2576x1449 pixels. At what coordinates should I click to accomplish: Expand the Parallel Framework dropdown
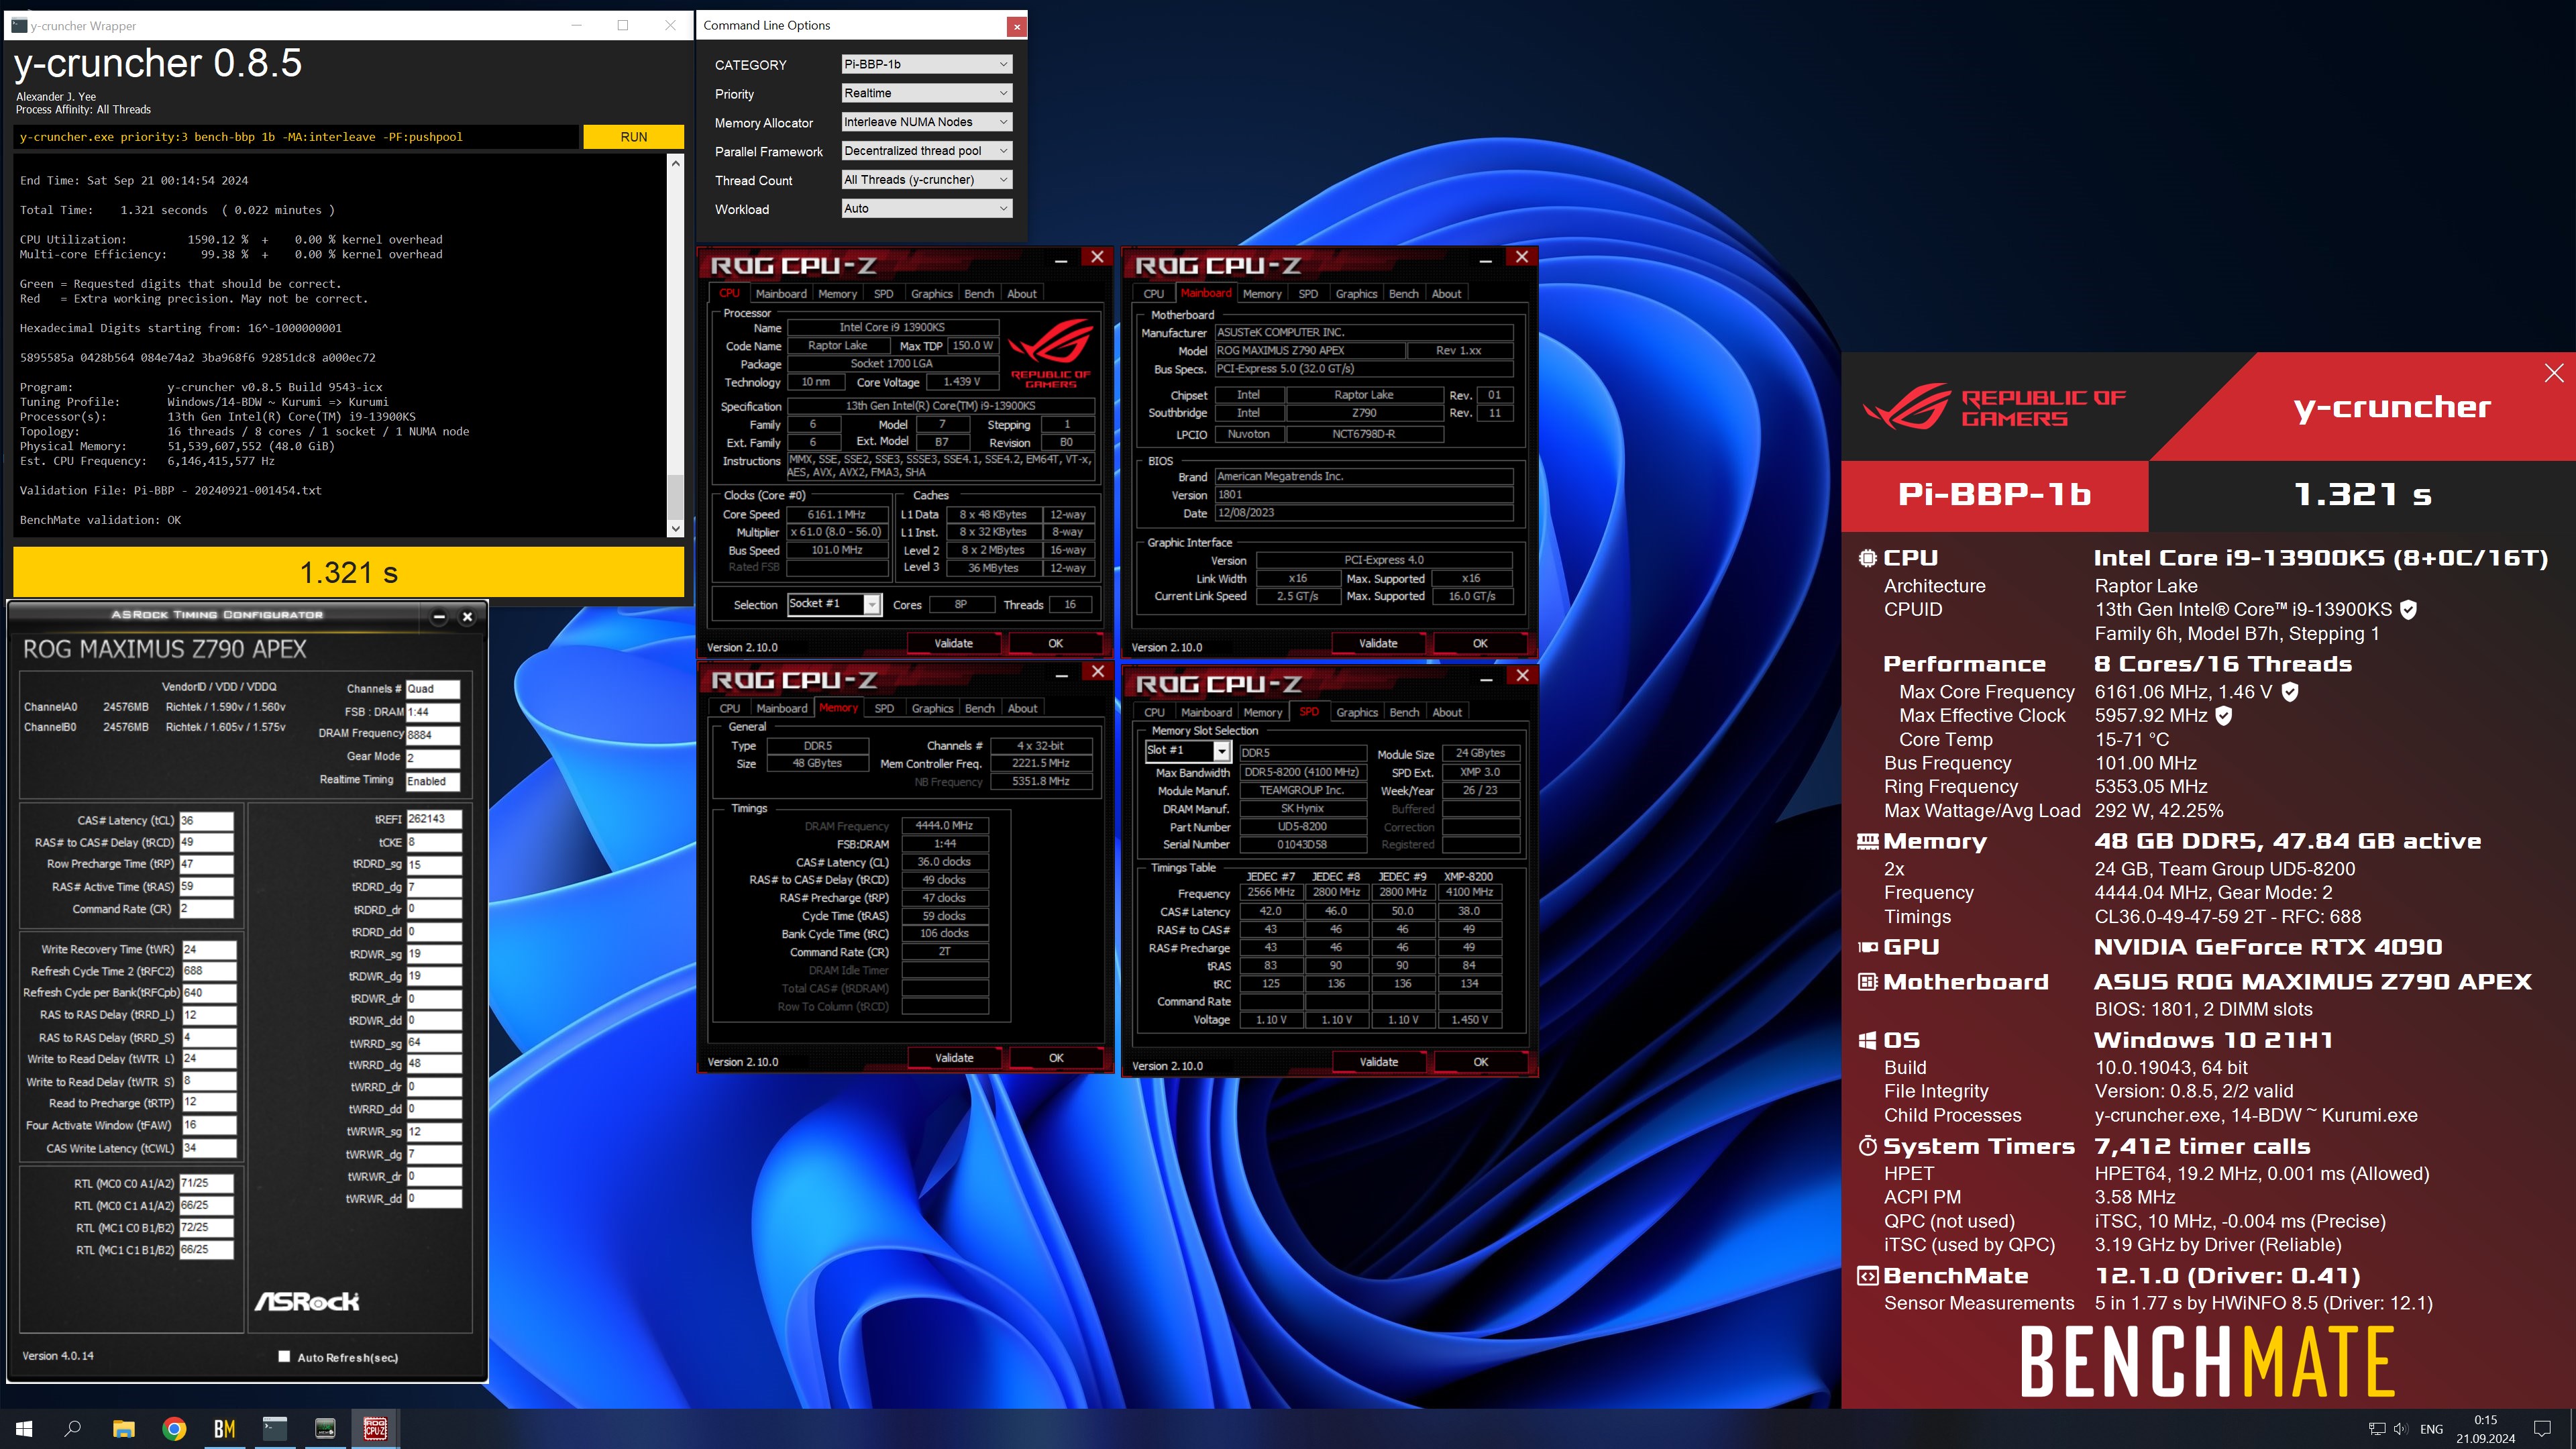pyautogui.click(x=926, y=151)
